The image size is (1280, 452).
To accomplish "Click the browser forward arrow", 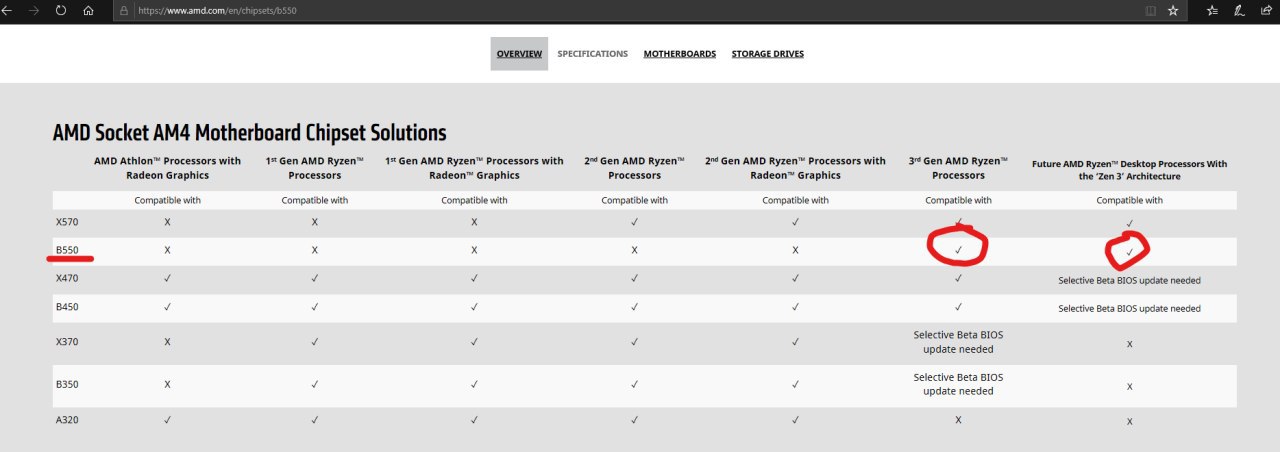I will 37,10.
